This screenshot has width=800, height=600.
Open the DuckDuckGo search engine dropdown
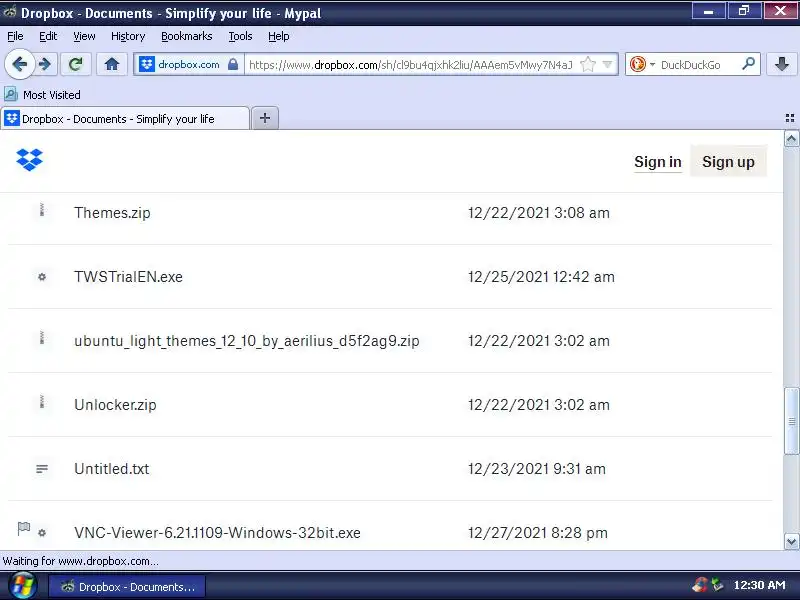652,65
